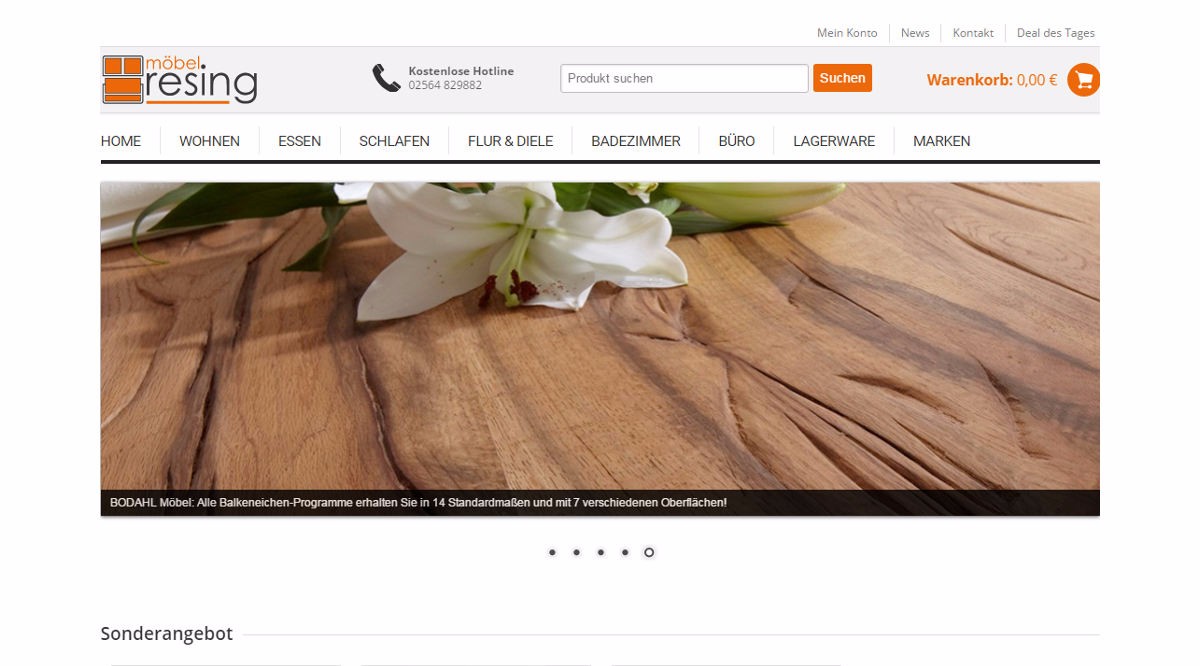Visit the Deal des Tages link
The width and height of the screenshot is (1200, 666).
click(1055, 33)
